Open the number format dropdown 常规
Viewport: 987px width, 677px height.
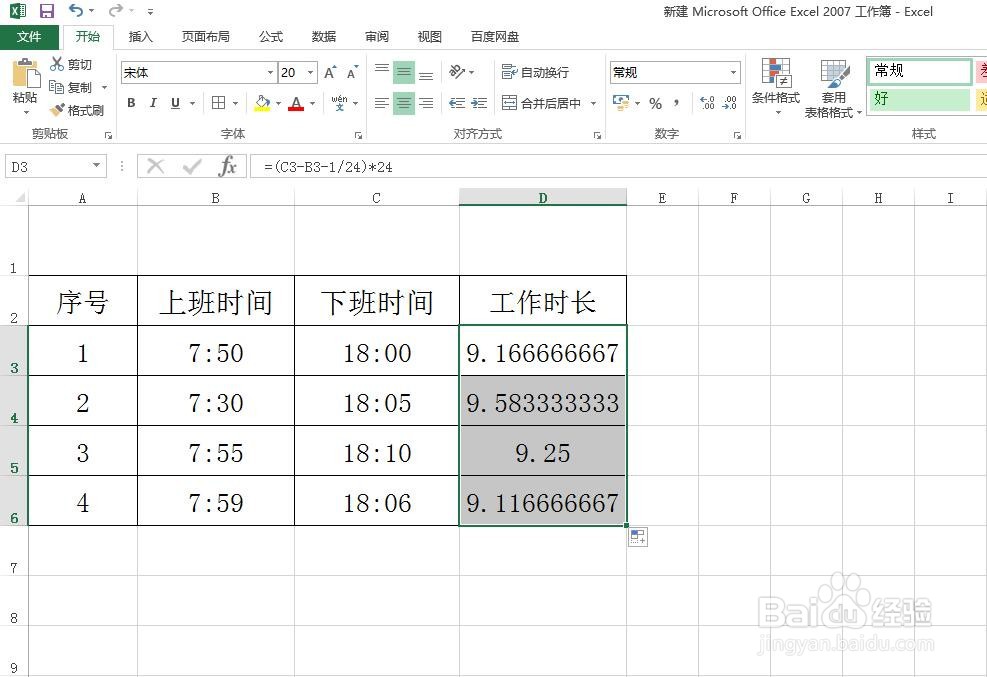[733, 72]
